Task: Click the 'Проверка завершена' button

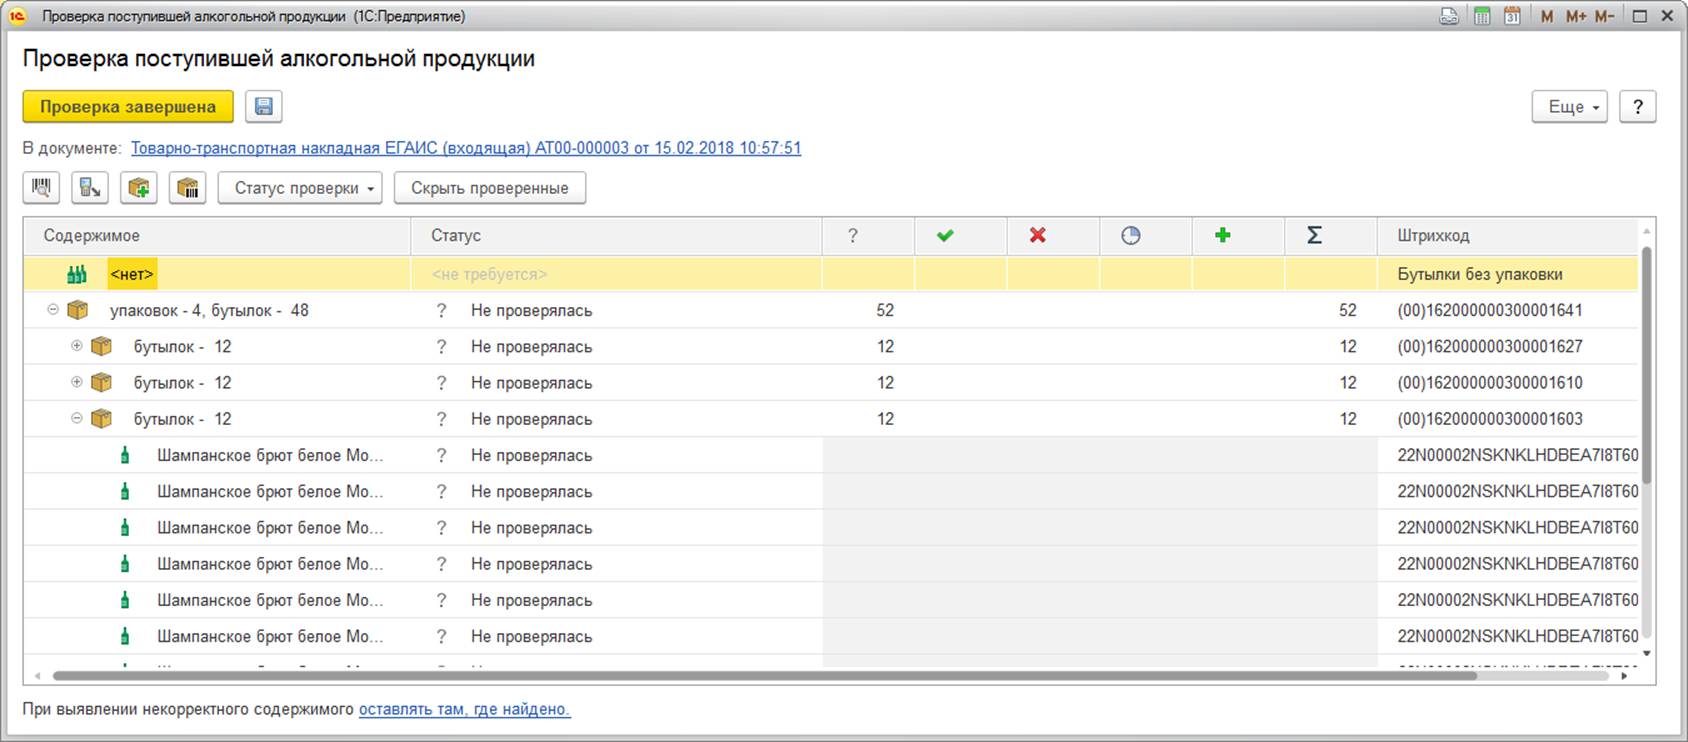Action: click(x=128, y=107)
